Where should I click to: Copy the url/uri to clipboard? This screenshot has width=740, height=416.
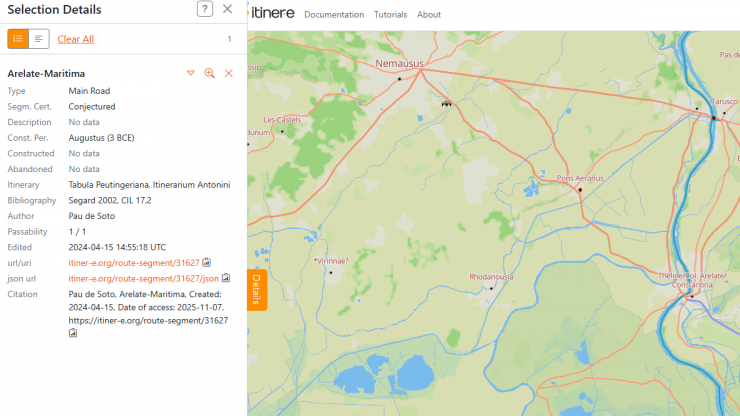pyautogui.click(x=207, y=263)
